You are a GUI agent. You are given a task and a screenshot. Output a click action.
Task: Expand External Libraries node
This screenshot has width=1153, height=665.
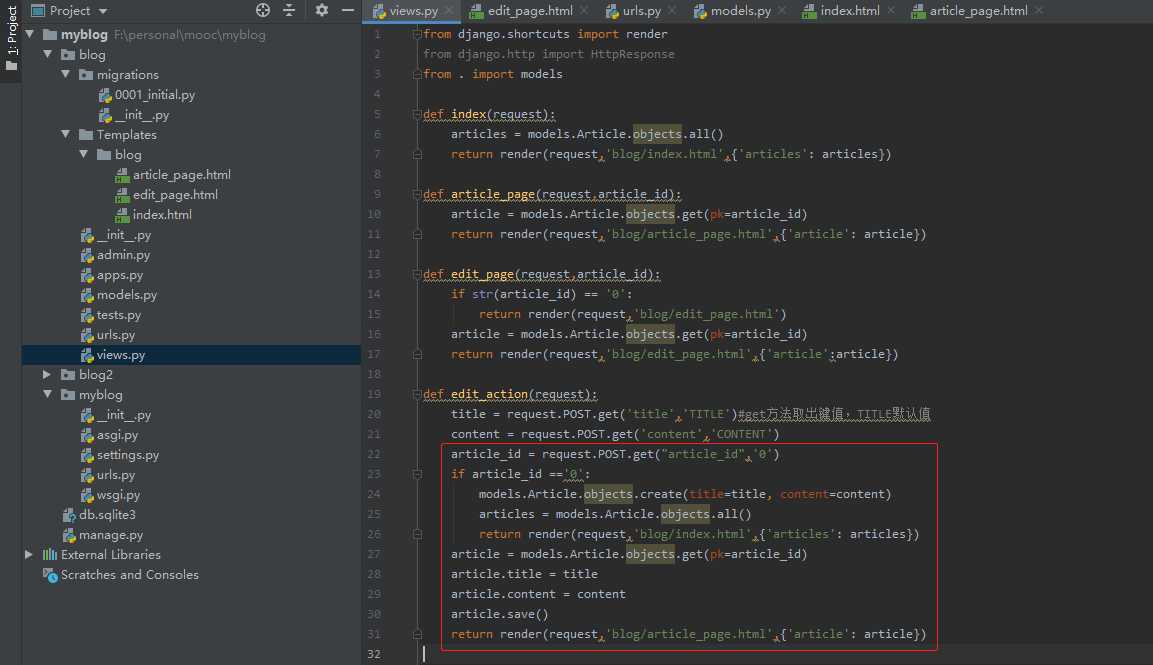pos(29,554)
